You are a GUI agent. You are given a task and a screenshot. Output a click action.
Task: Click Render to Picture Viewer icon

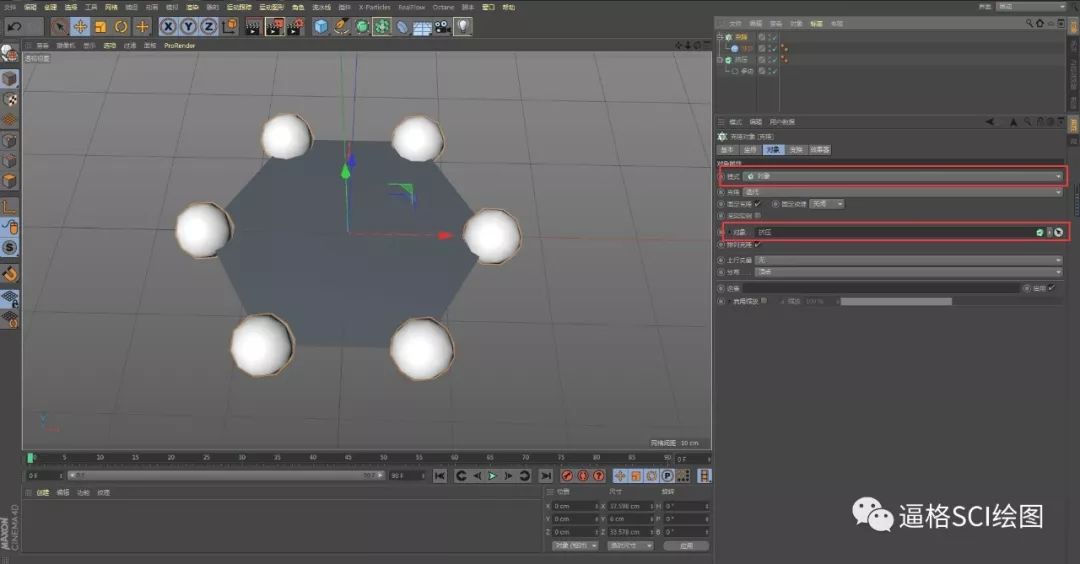pyautogui.click(x=275, y=27)
